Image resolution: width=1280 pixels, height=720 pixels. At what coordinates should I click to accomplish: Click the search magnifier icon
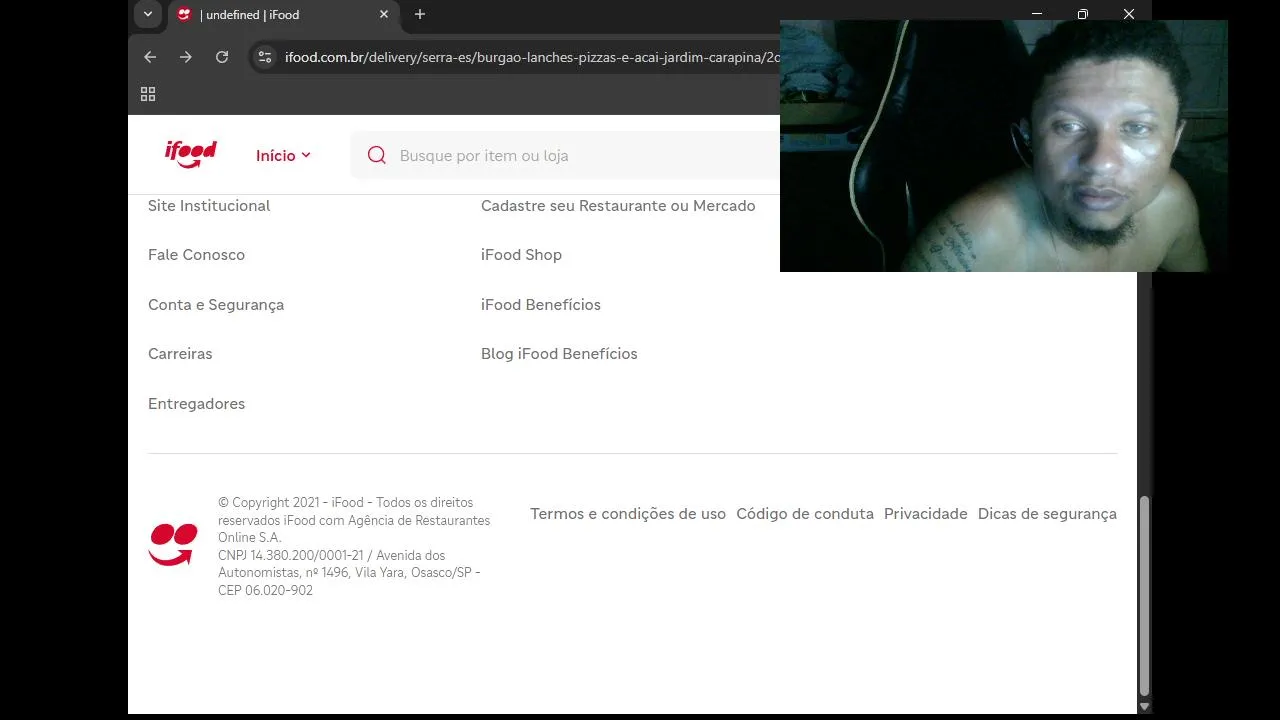point(377,155)
